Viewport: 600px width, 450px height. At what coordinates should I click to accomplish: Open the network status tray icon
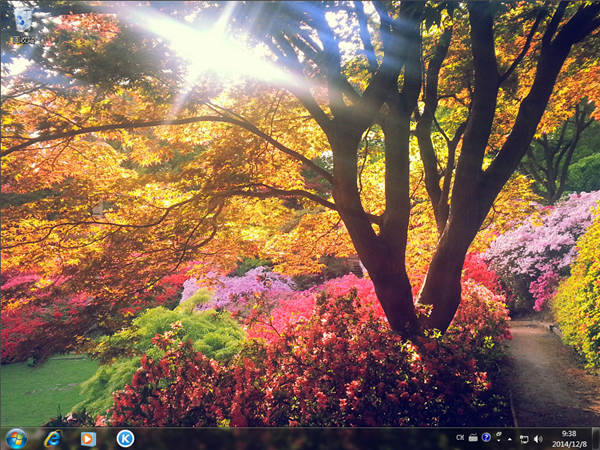tap(523, 439)
